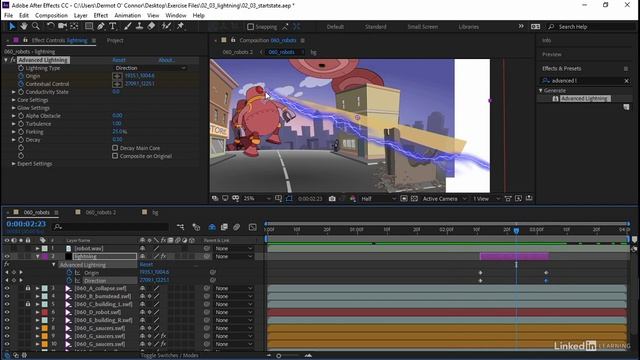This screenshot has width=640, height=360.
Task: Toggle transparency grid in the viewer
Action: click(x=414, y=199)
